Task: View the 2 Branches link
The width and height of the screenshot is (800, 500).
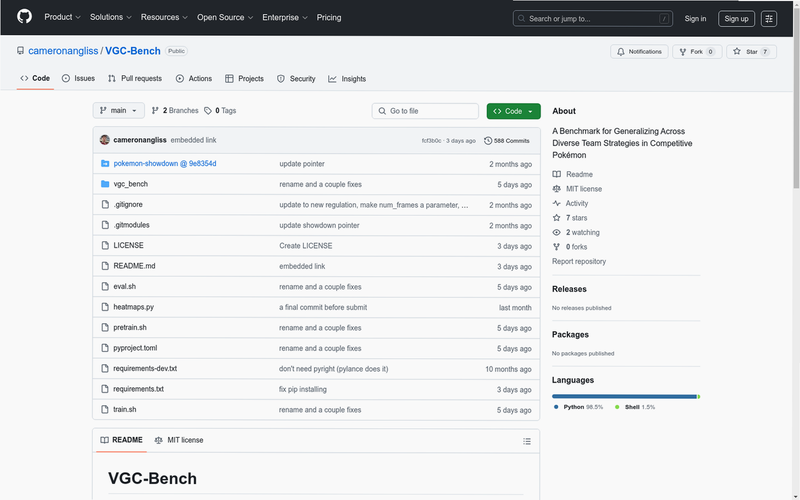Action: point(175,111)
